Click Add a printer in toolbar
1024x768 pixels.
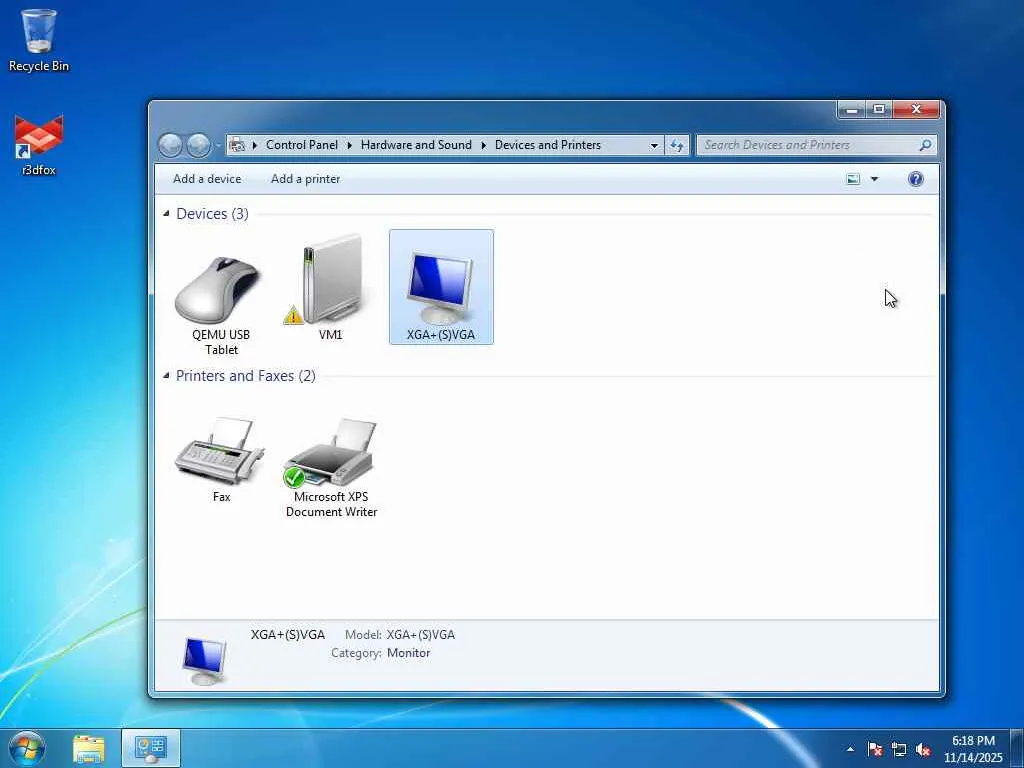tap(306, 179)
